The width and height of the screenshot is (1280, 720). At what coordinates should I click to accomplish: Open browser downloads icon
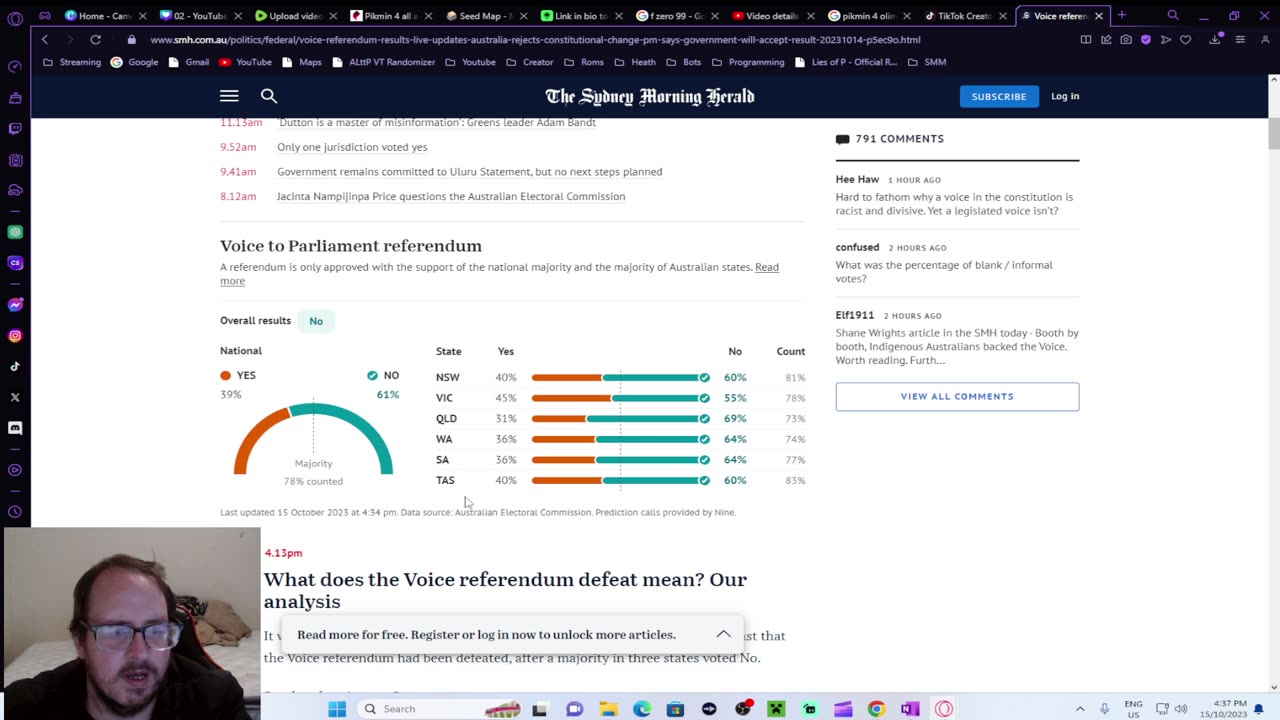(1215, 39)
